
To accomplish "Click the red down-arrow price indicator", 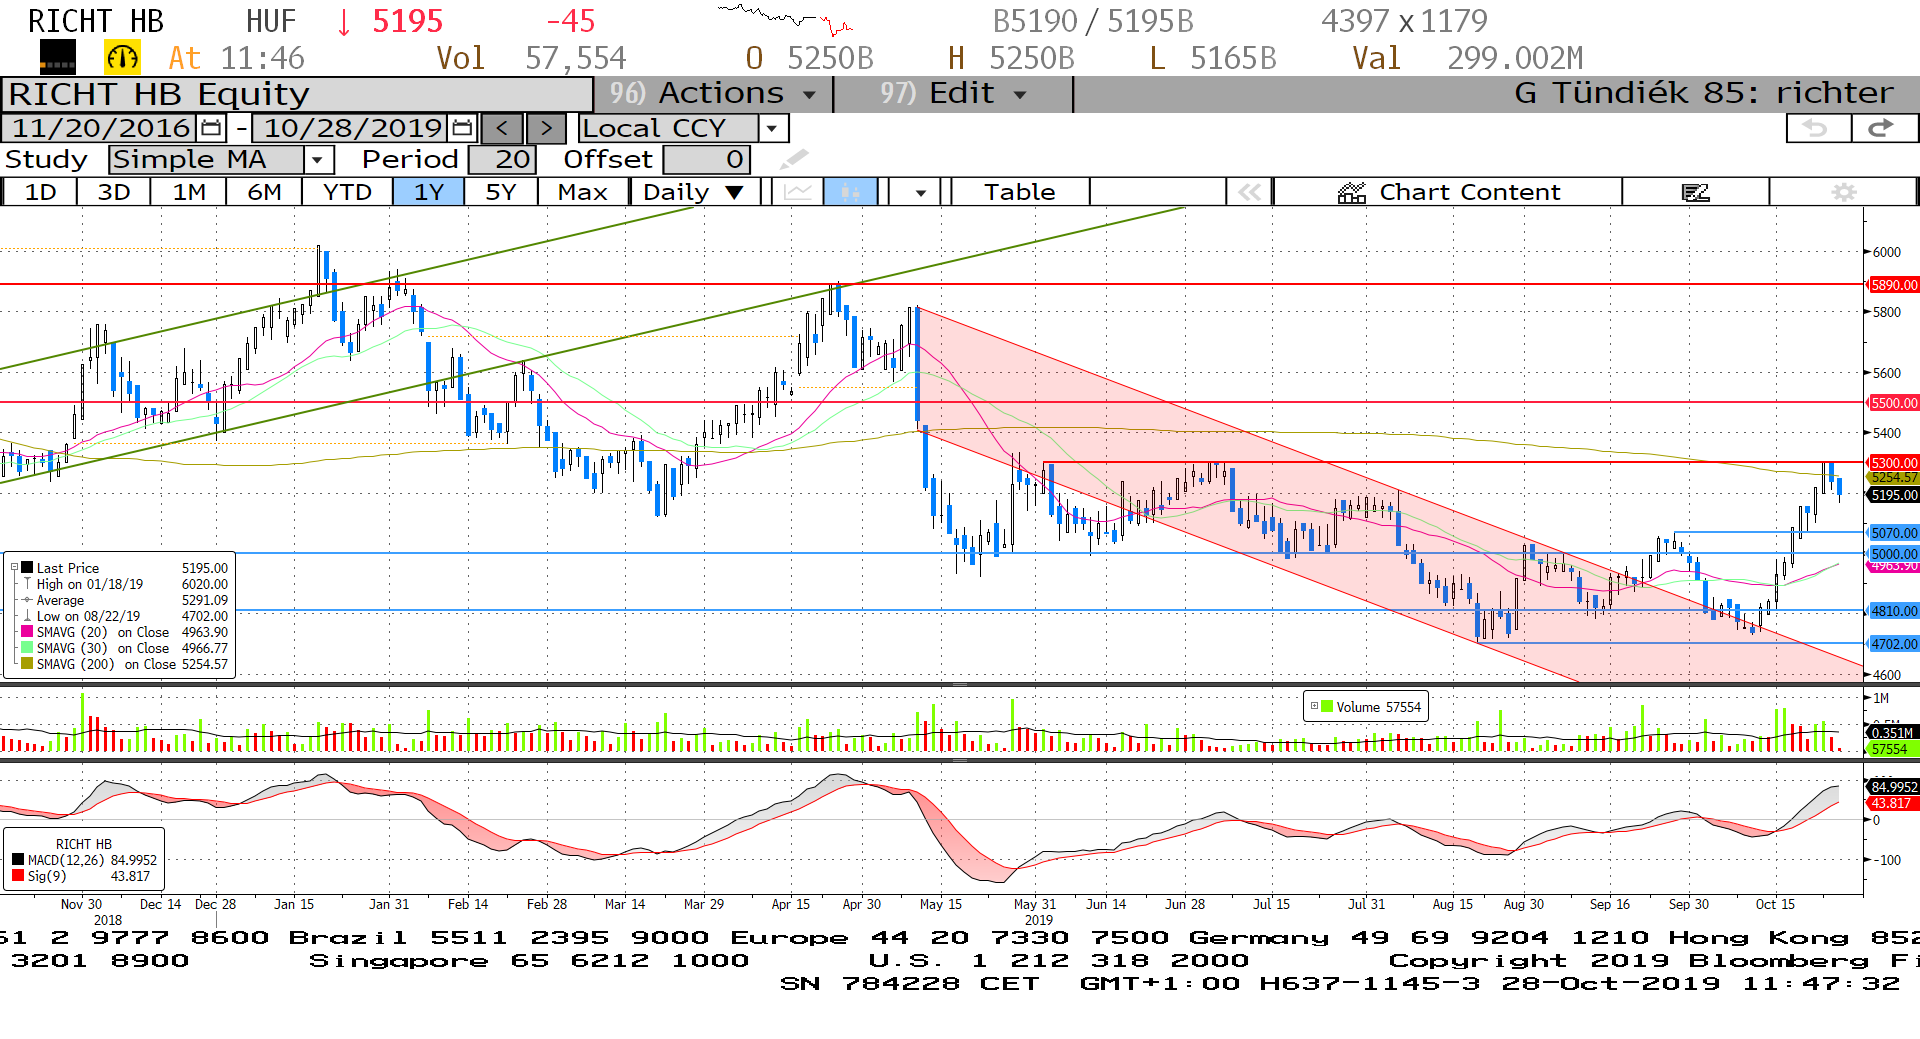I will tap(344, 21).
